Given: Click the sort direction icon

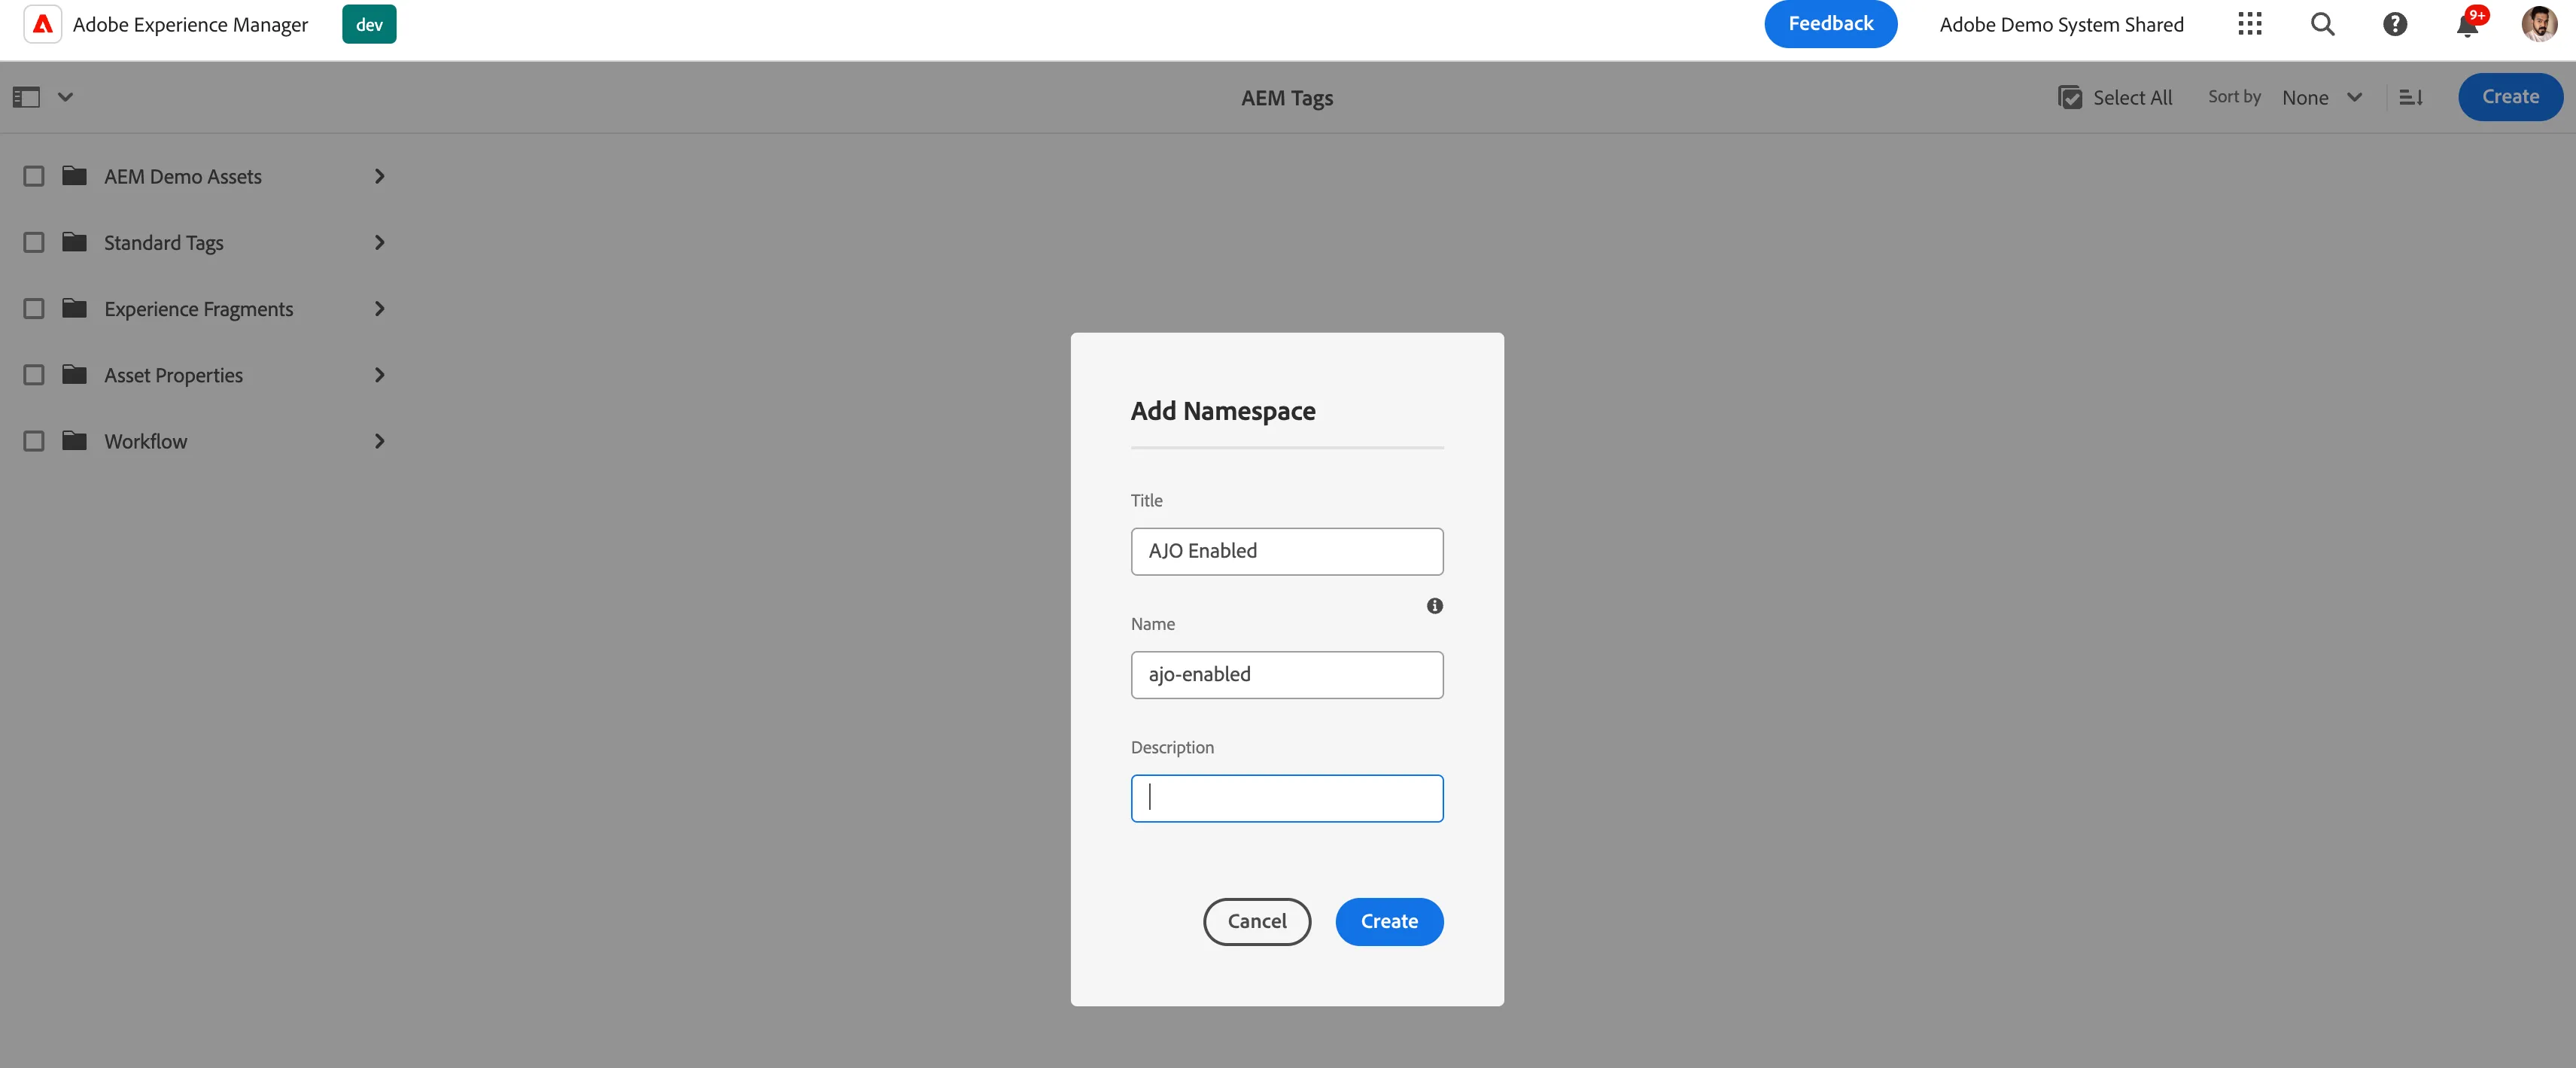Looking at the screenshot, I should click(x=2411, y=97).
